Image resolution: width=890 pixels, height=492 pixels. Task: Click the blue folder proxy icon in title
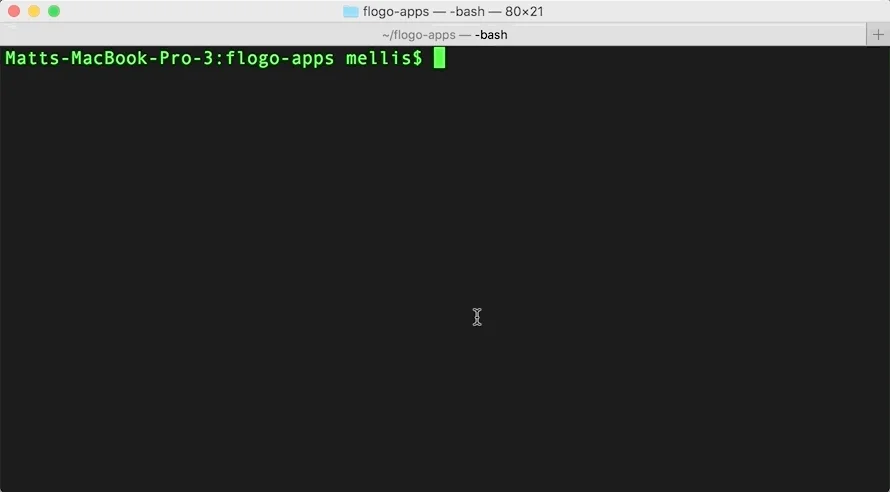[x=351, y=11]
